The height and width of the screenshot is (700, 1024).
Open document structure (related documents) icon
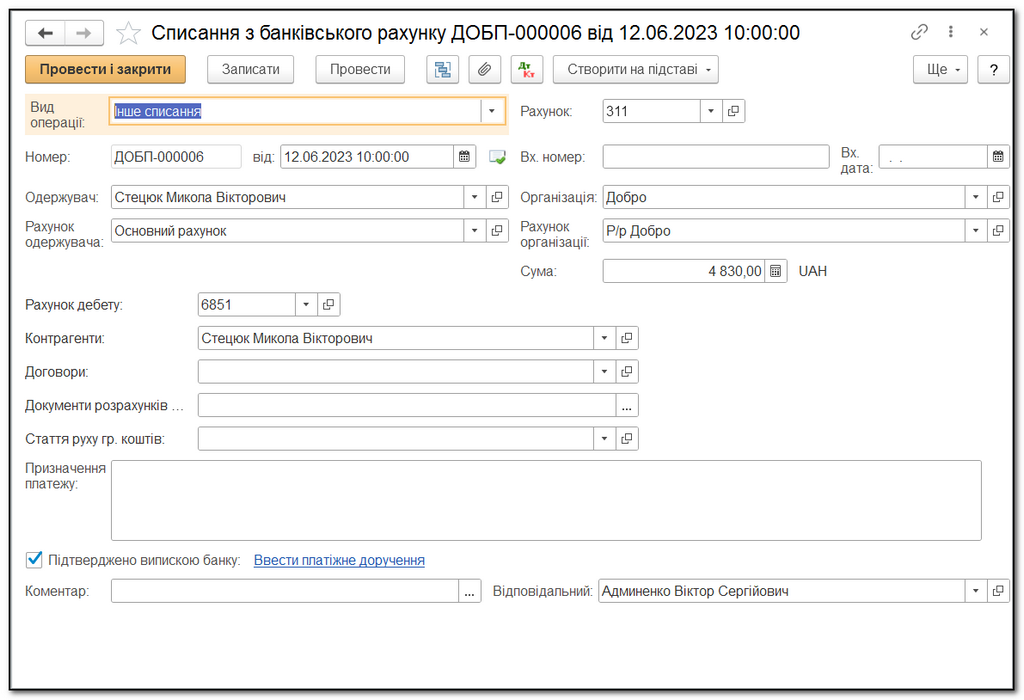tap(443, 69)
